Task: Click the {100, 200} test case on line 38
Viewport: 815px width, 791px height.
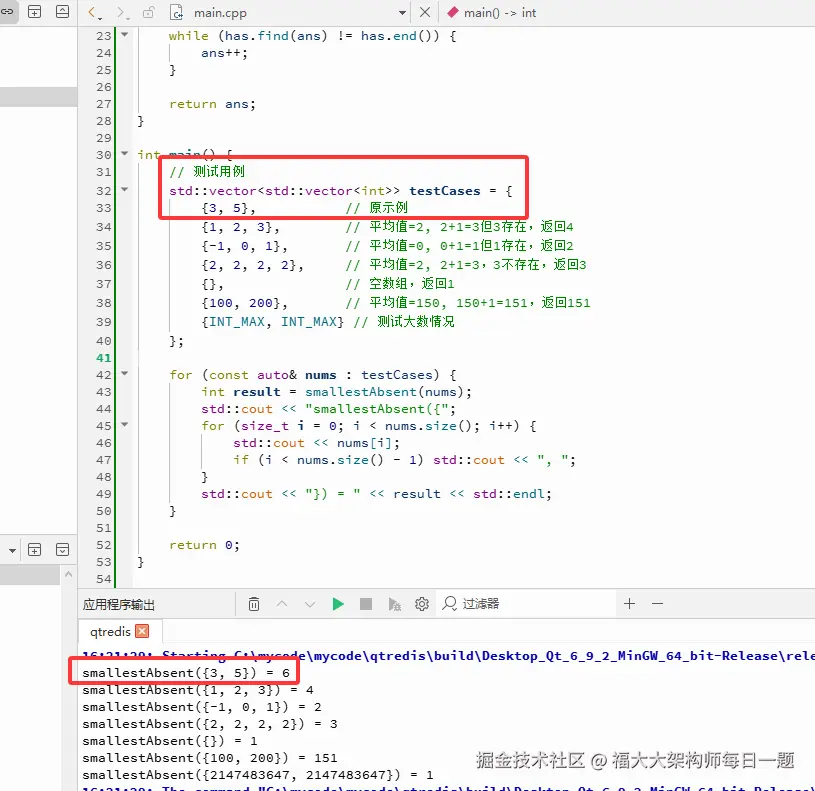Action: (x=243, y=303)
